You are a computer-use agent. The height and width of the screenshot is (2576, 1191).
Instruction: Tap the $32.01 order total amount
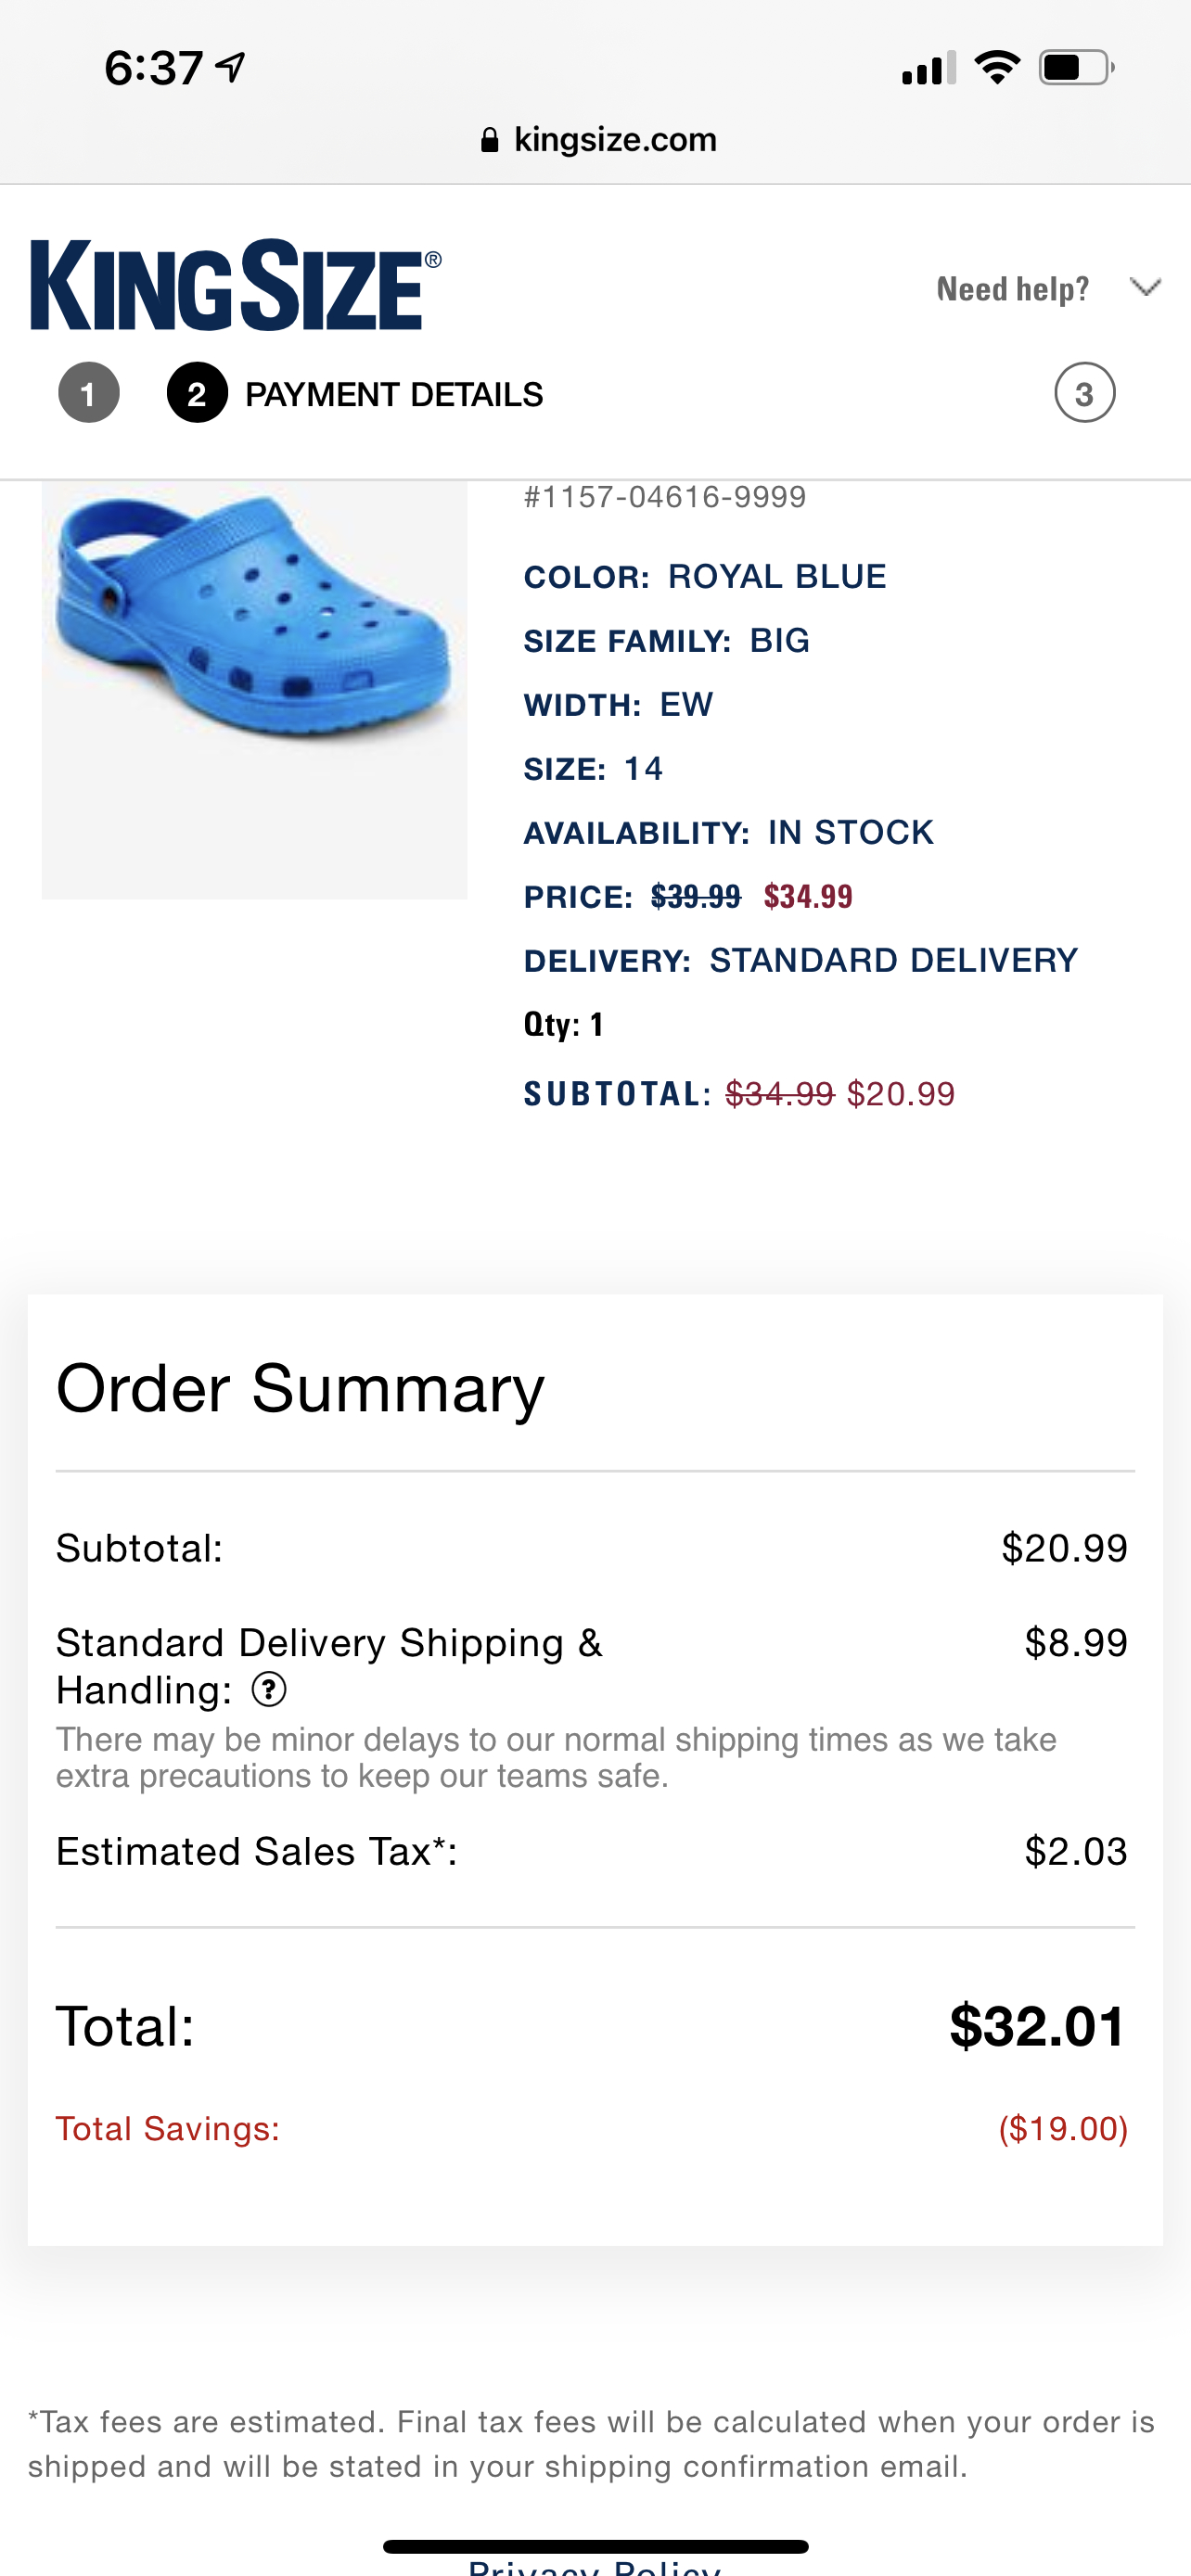pyautogui.click(x=1037, y=2026)
